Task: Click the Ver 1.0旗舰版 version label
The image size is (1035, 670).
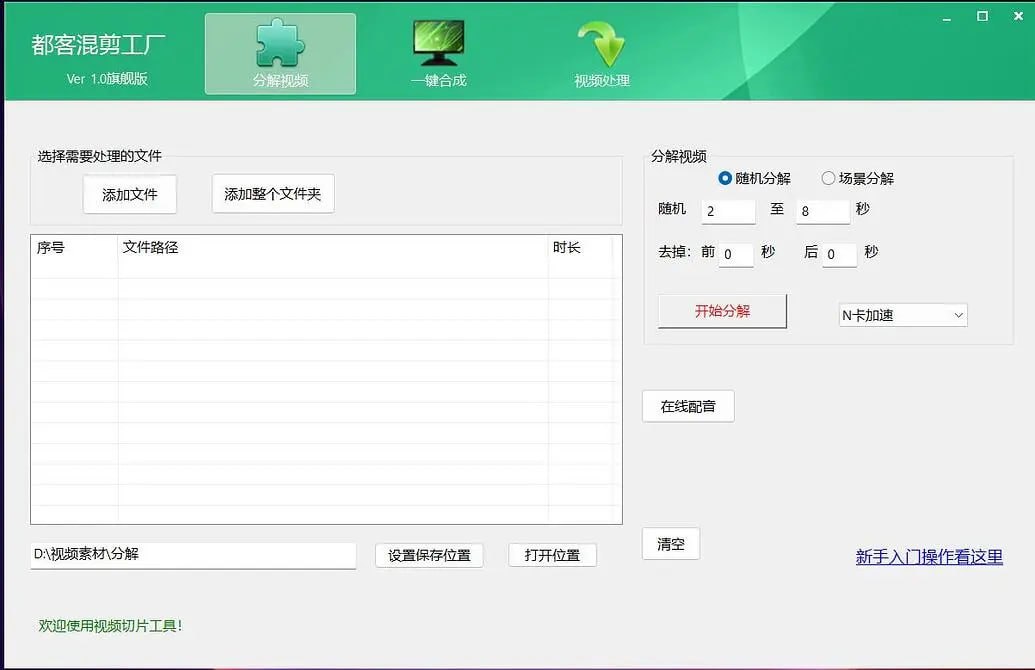Action: click(x=107, y=79)
